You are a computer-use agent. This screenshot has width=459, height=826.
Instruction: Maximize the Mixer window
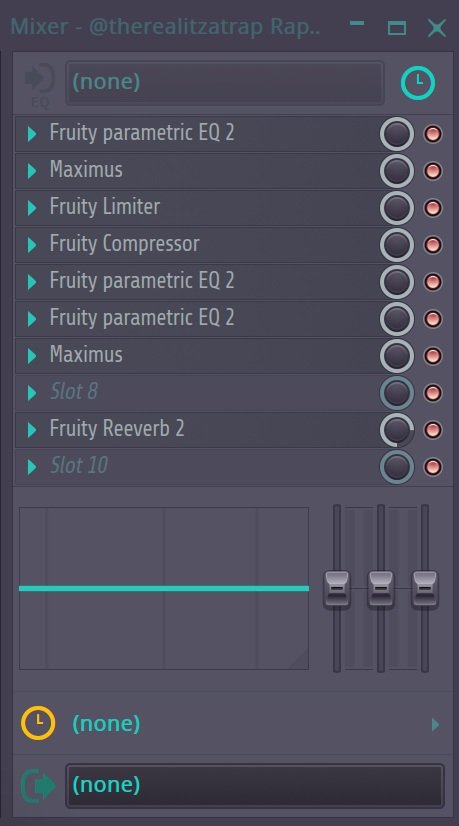397,27
